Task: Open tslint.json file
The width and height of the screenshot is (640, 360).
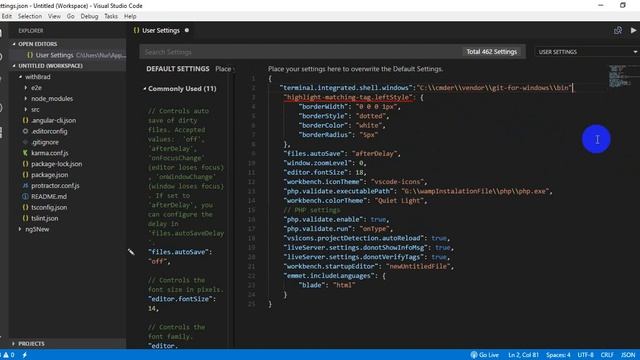Action: click(x=44, y=218)
